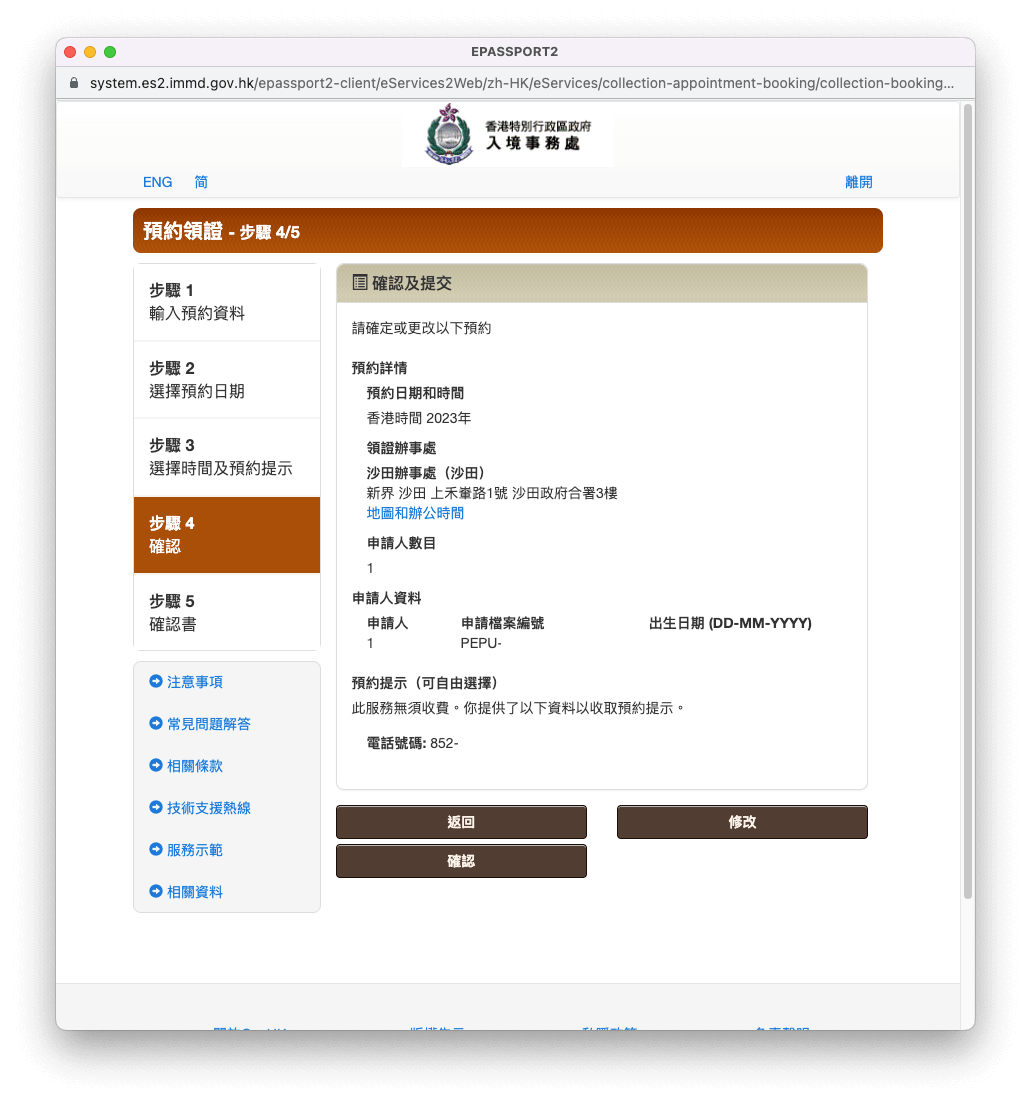Viewport: 1031px width, 1104px height.
Task: Click the 申請人數目 label
Action: [401, 543]
